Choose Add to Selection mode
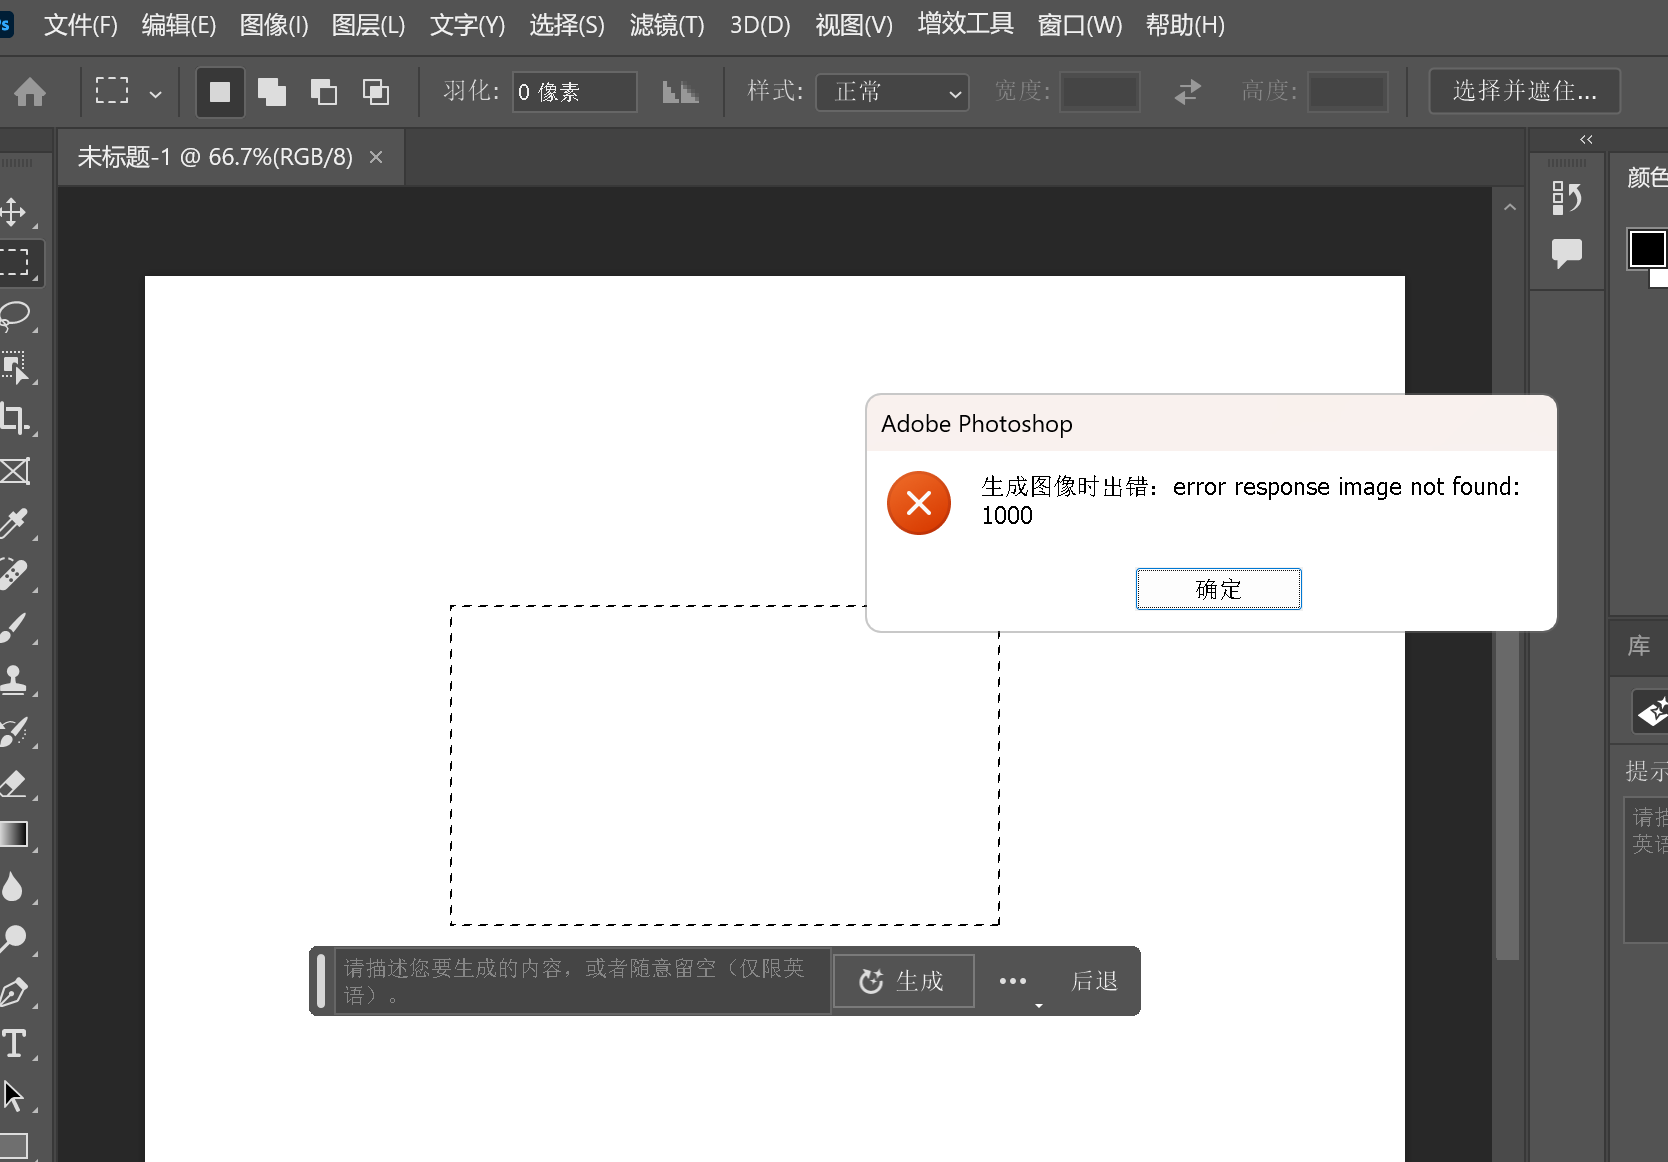This screenshot has height=1162, width=1668. 272,92
